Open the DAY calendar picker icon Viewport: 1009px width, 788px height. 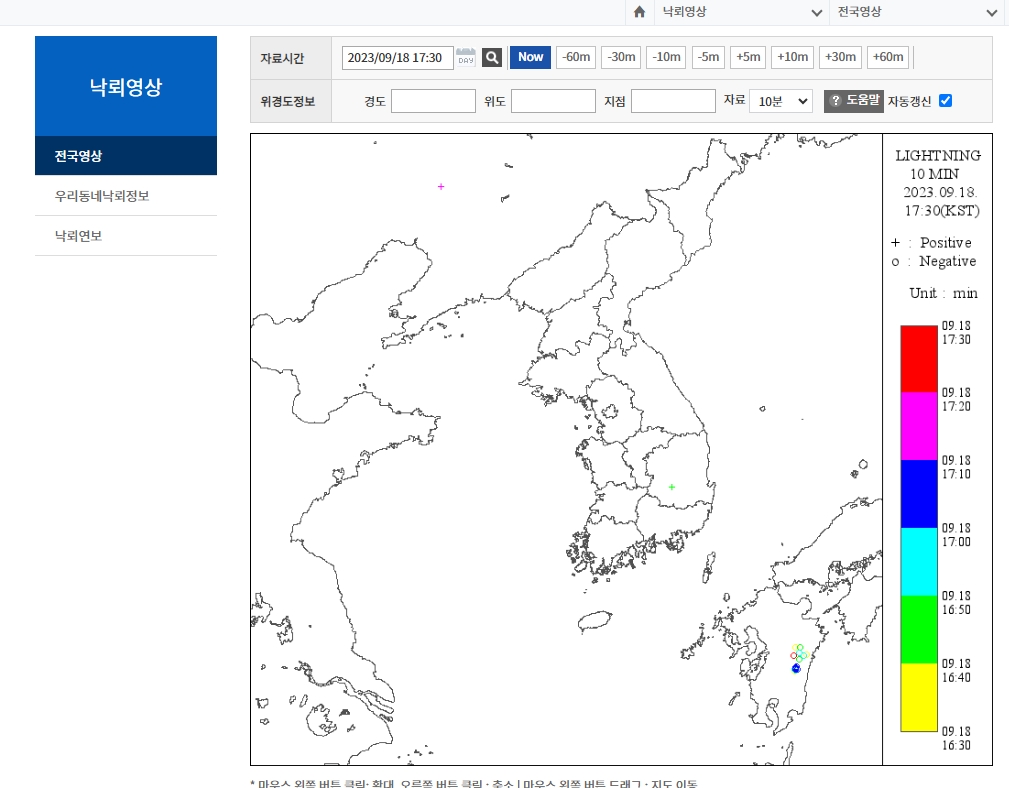click(x=465, y=57)
